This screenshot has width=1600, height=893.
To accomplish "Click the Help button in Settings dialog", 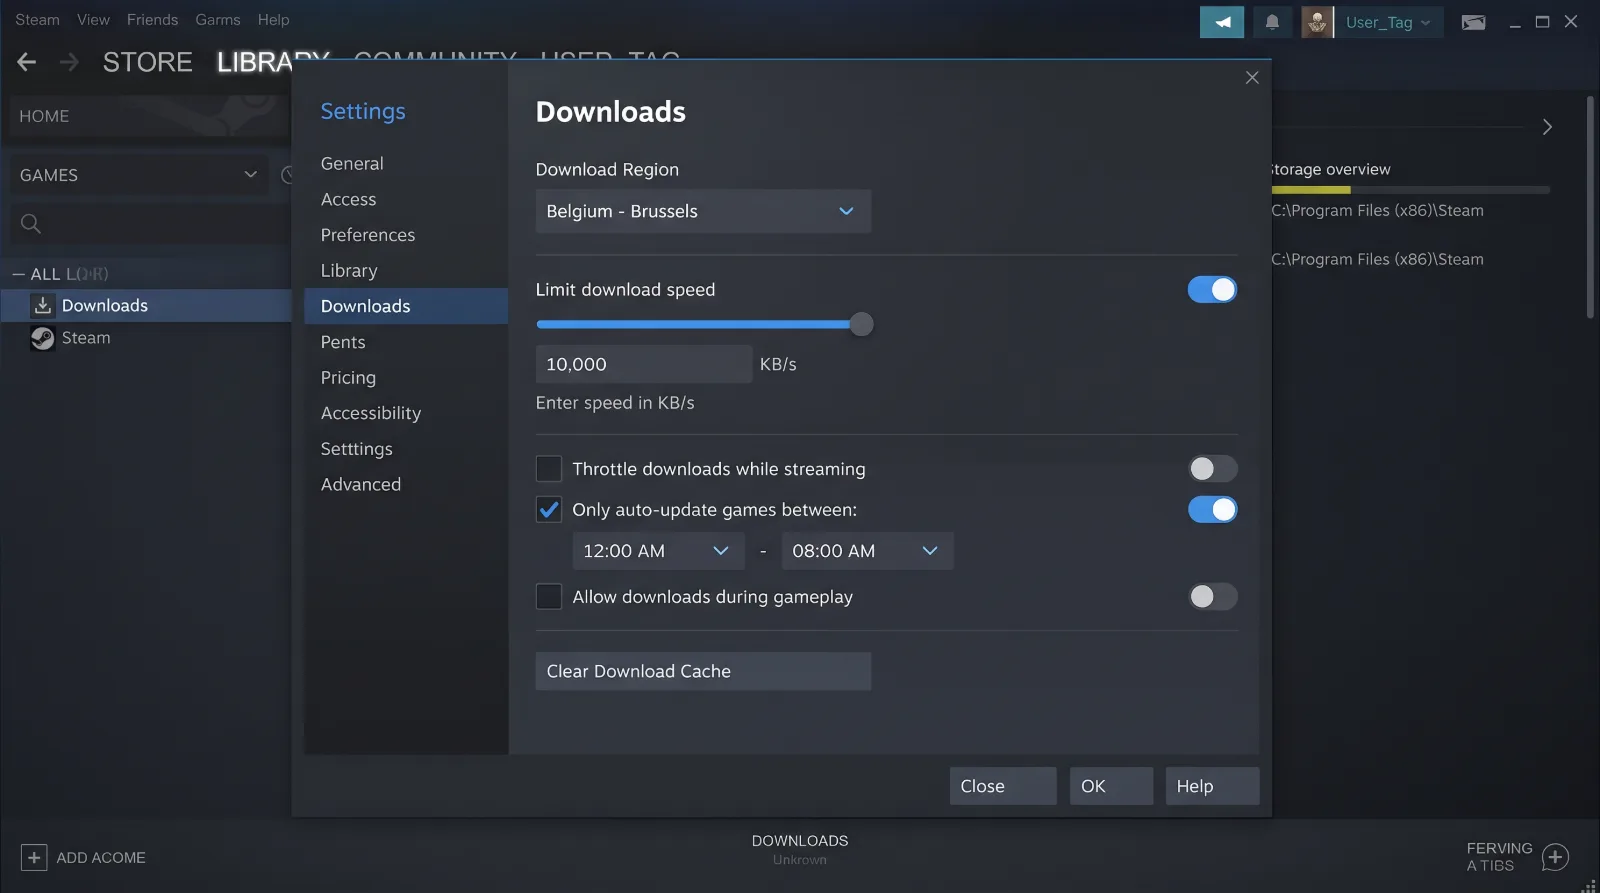I will tap(1212, 786).
